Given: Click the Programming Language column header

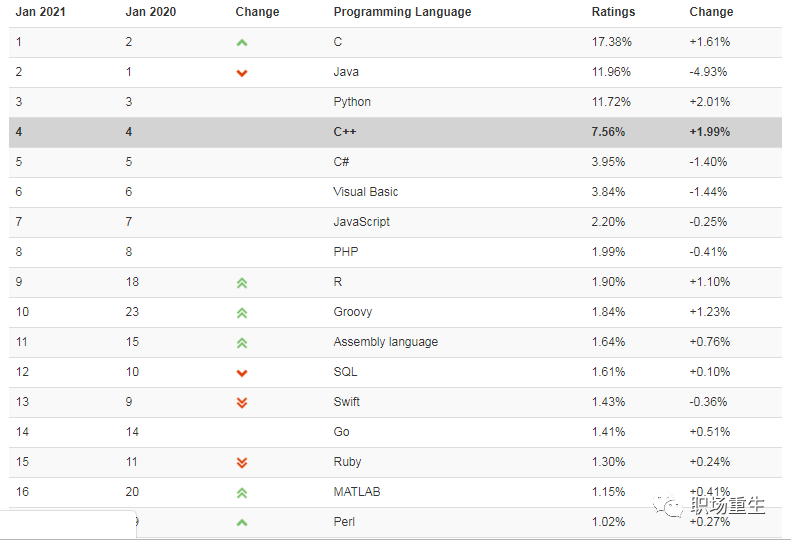Looking at the screenshot, I should 402,12.
